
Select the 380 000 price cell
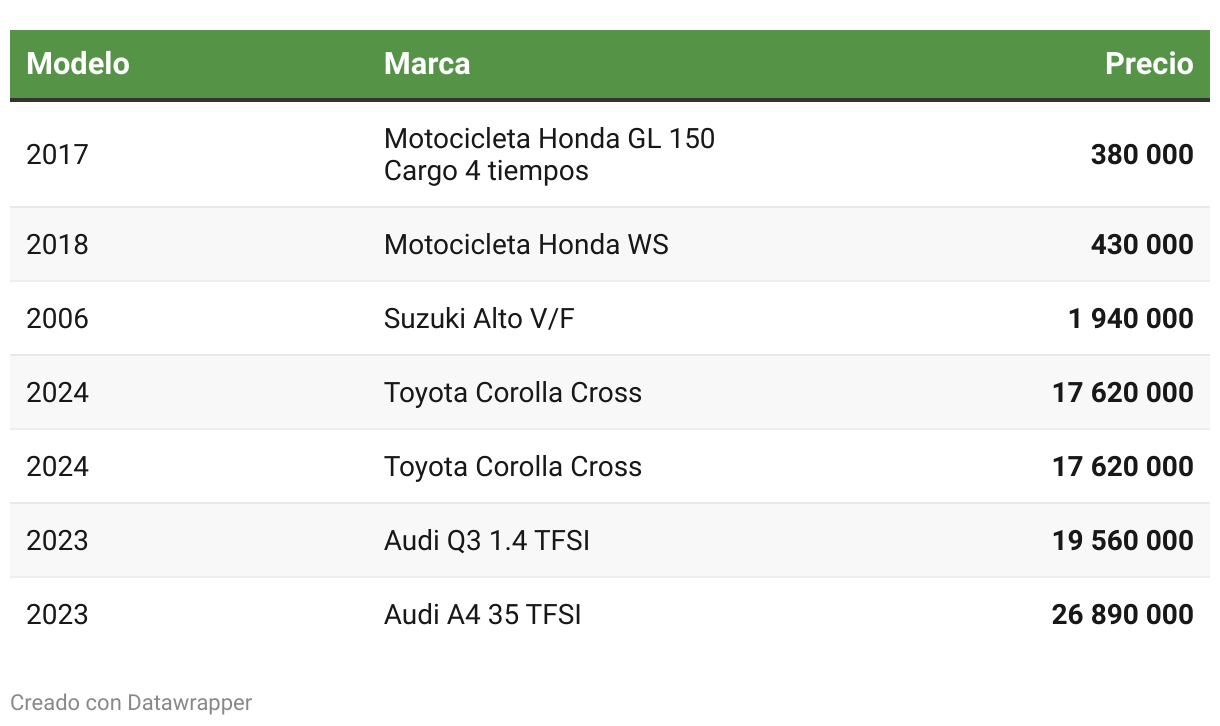click(1141, 155)
